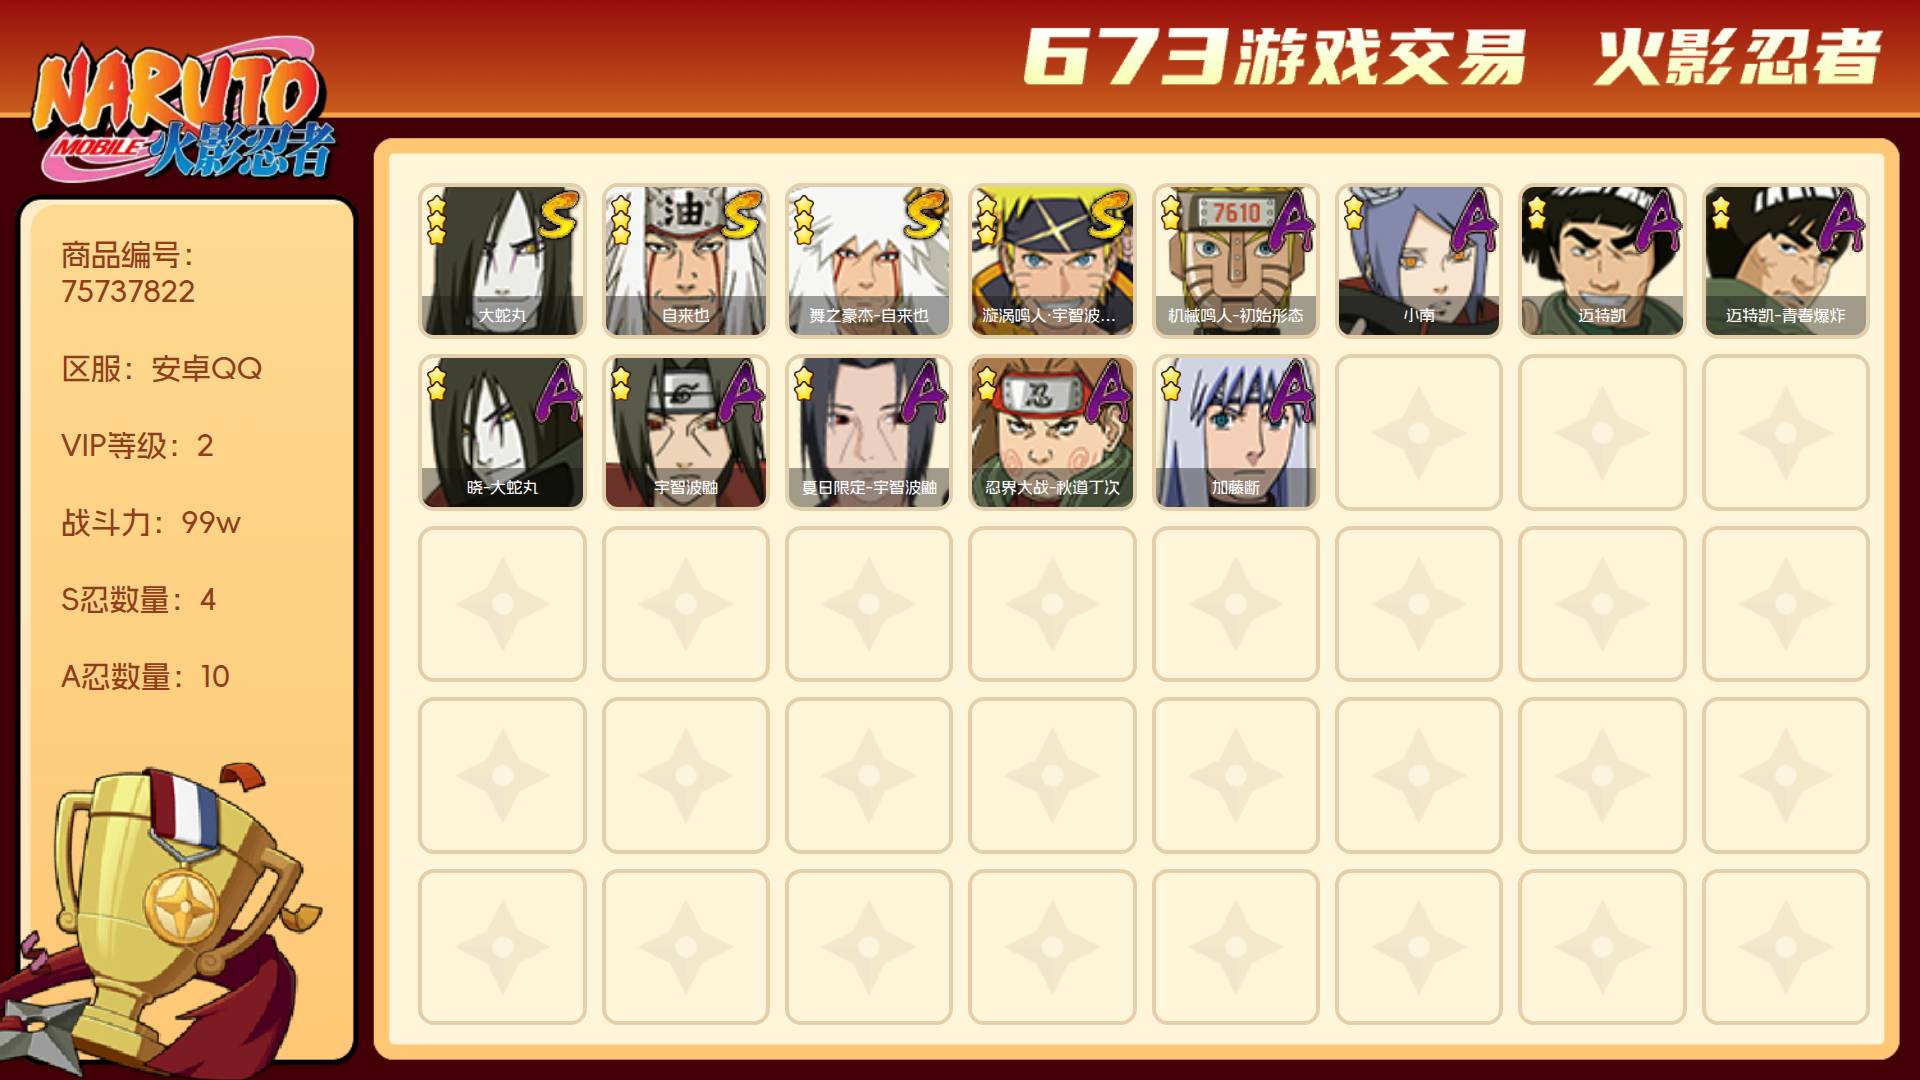Select the 迈特凯 ninja card
The height and width of the screenshot is (1080, 1920).
(1602, 261)
